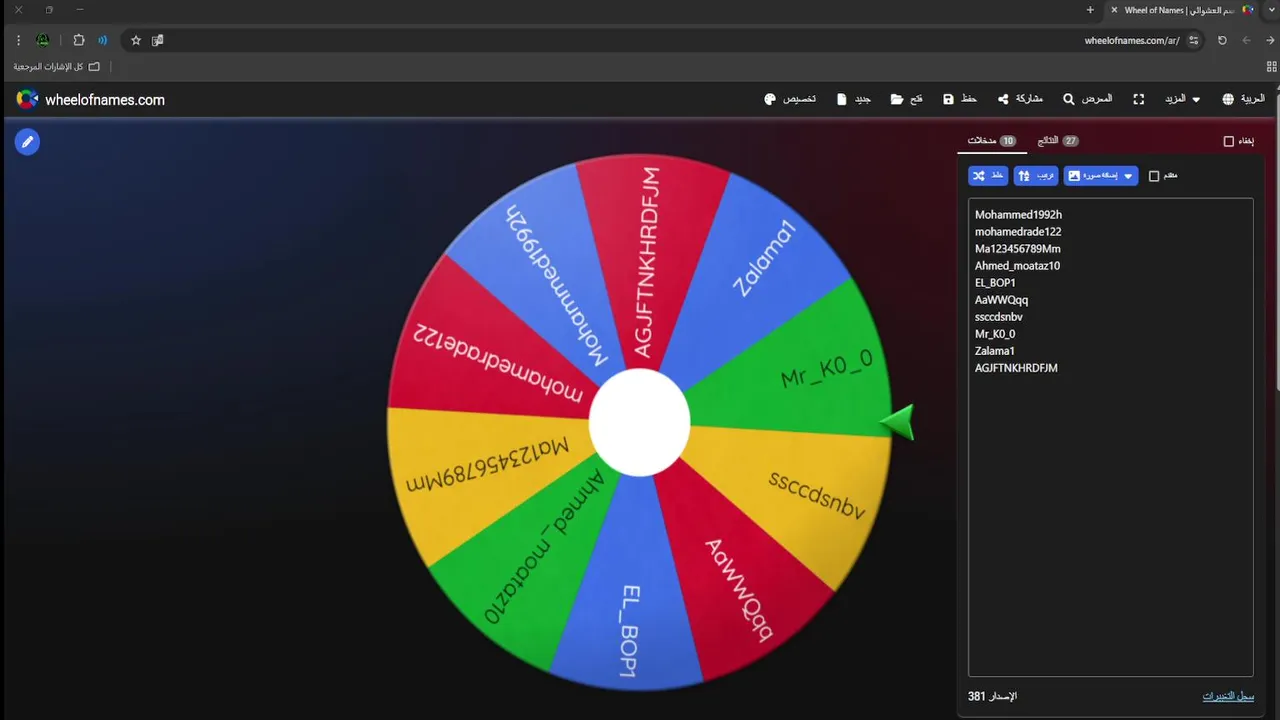Image resolution: width=1280 pixels, height=720 pixels.
Task: Click the browser profile avatar icon
Action: 43,40
